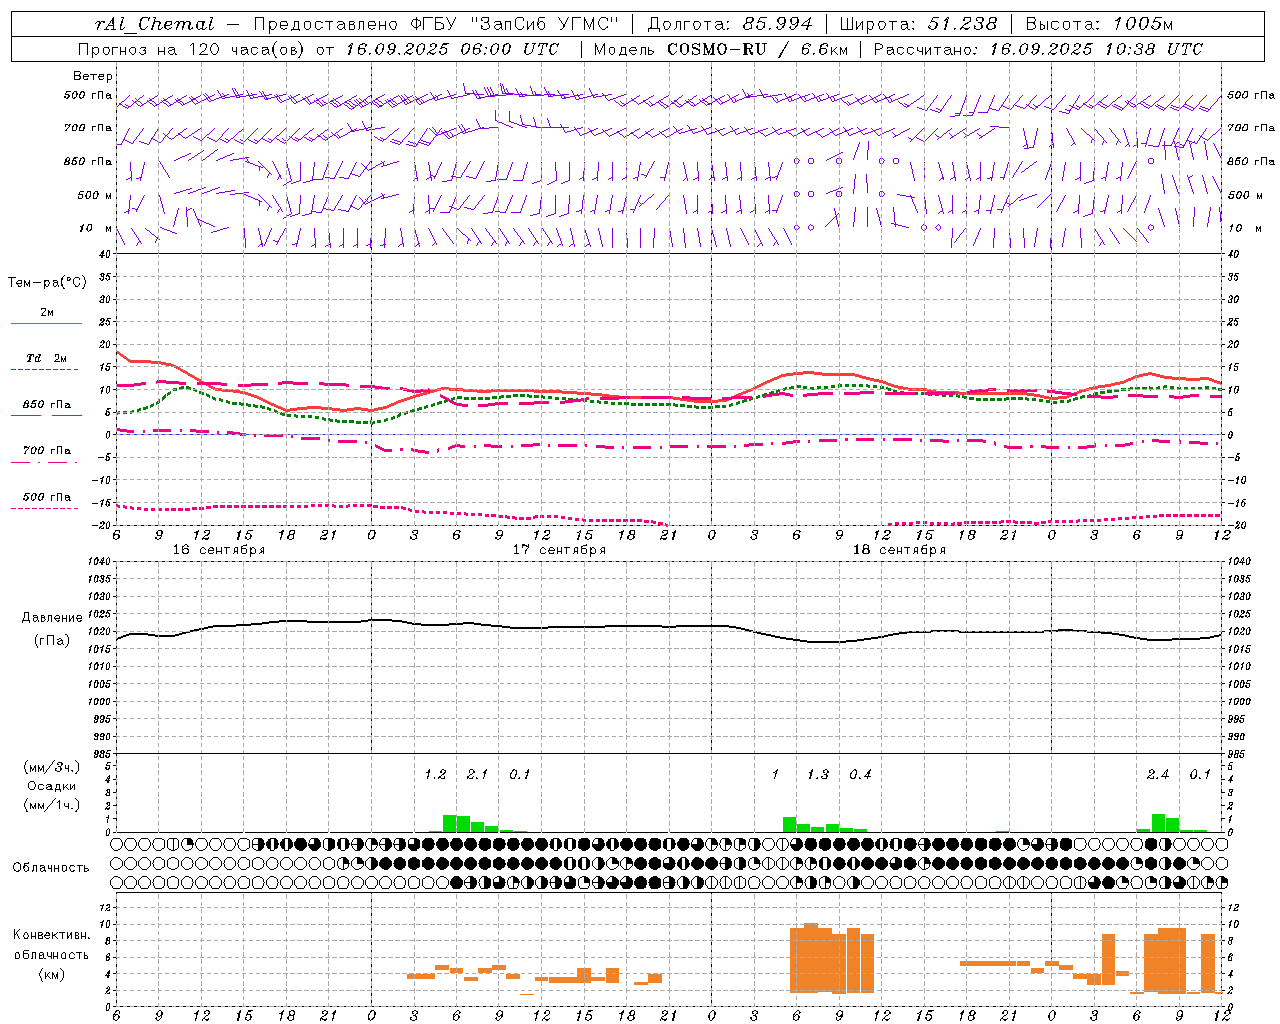Select the Широта: 51.238 value
The width and height of the screenshot is (1280, 1024).
tap(918, 24)
